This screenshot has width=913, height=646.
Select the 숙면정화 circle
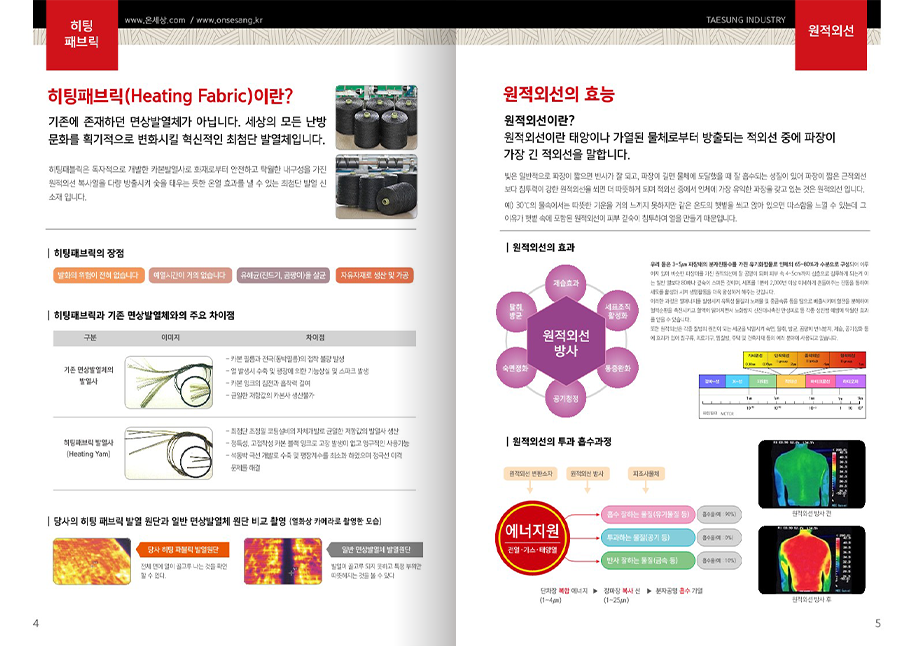pyautogui.click(x=517, y=369)
